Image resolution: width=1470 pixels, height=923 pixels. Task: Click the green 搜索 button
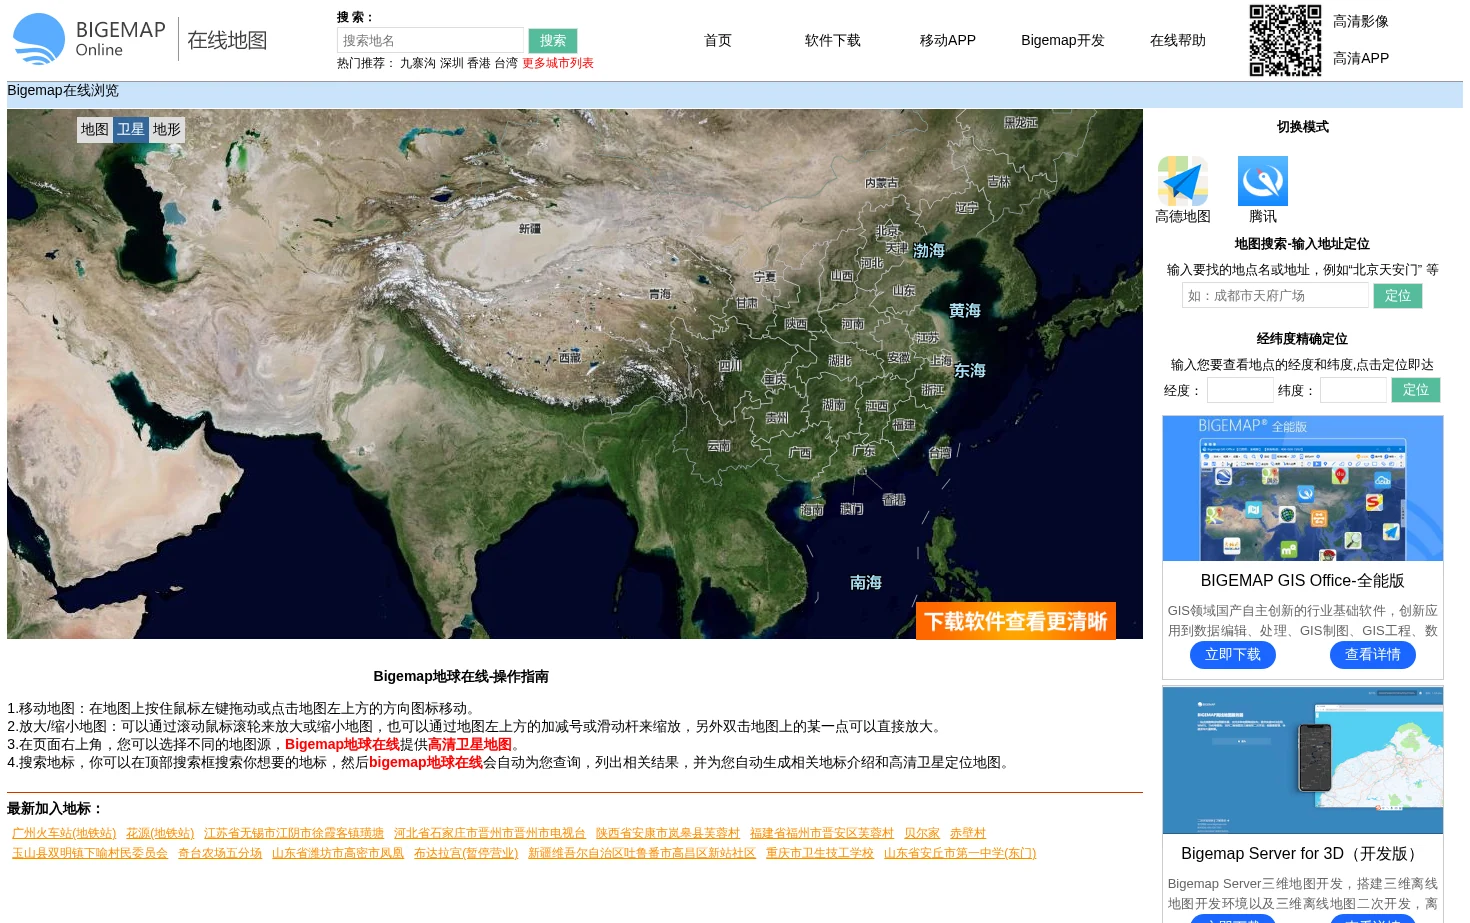(x=553, y=40)
